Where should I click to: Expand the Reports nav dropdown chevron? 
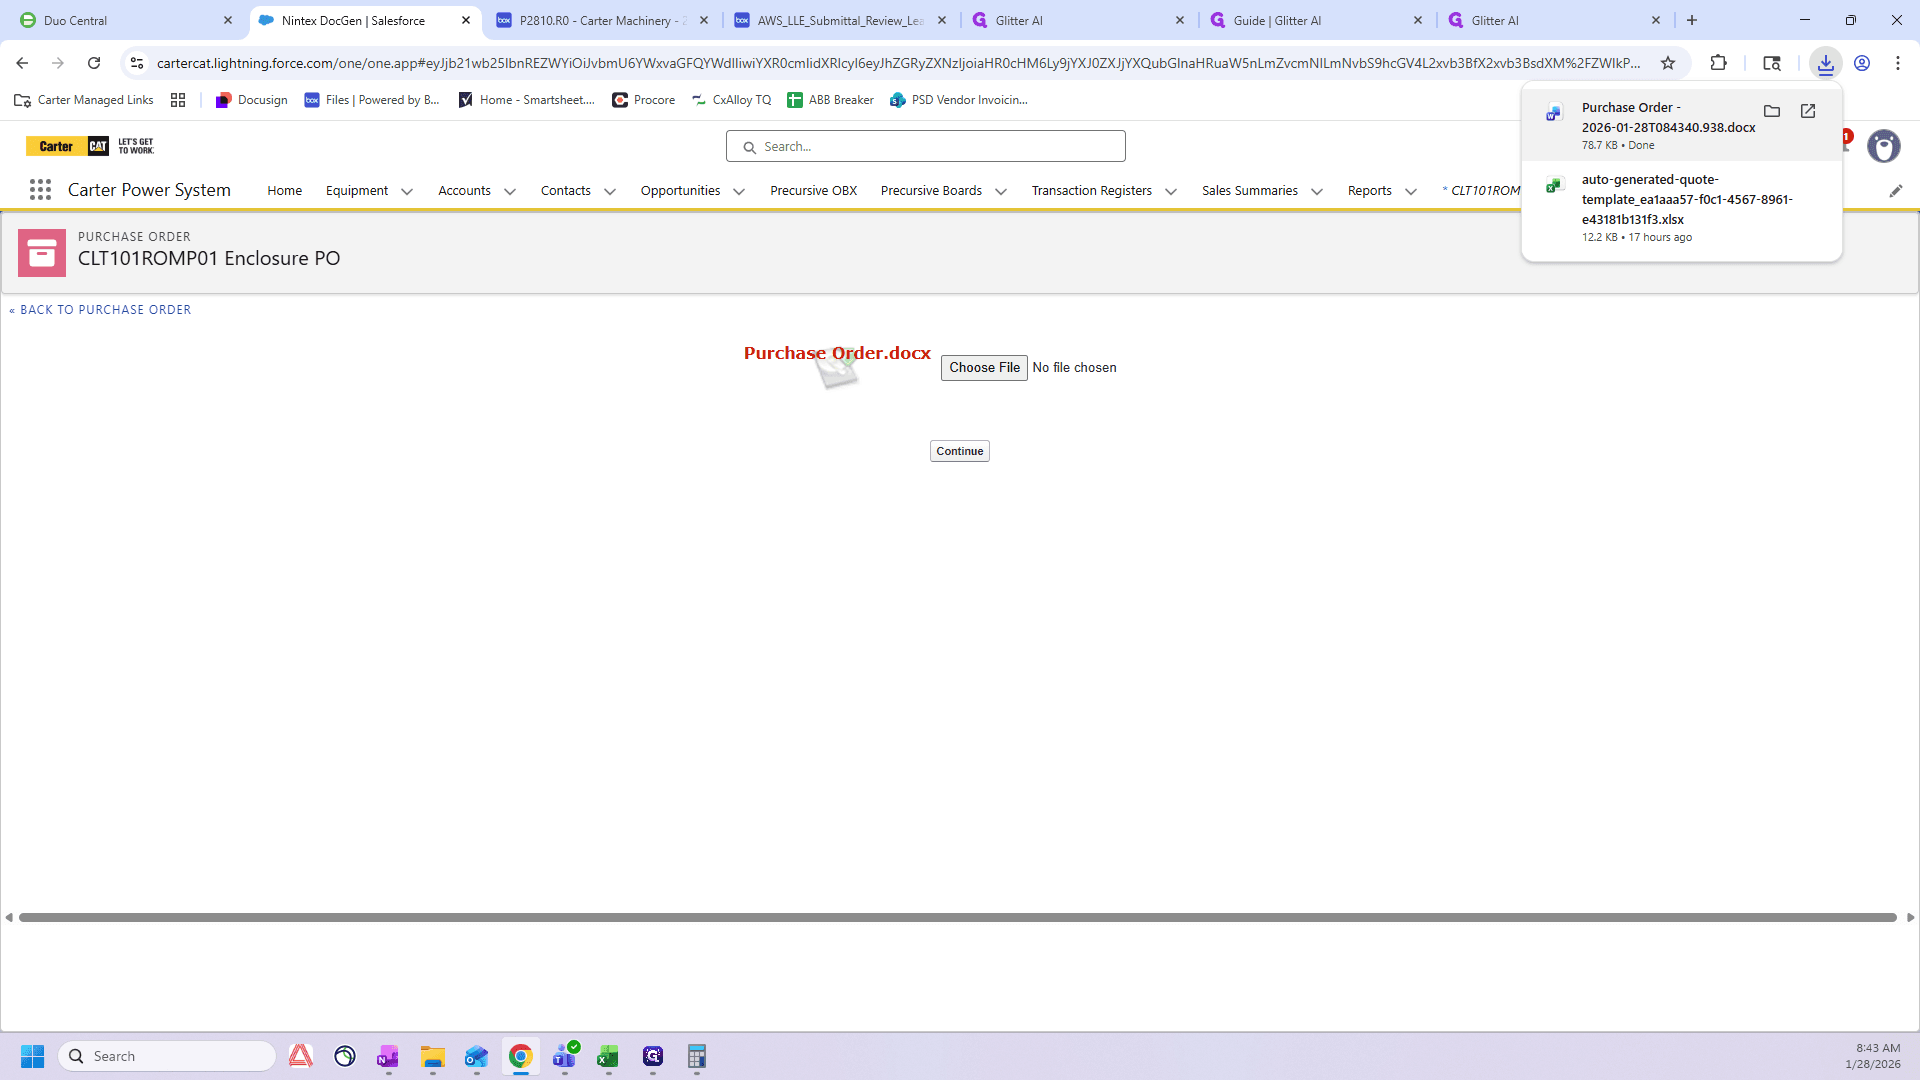[1411, 191]
